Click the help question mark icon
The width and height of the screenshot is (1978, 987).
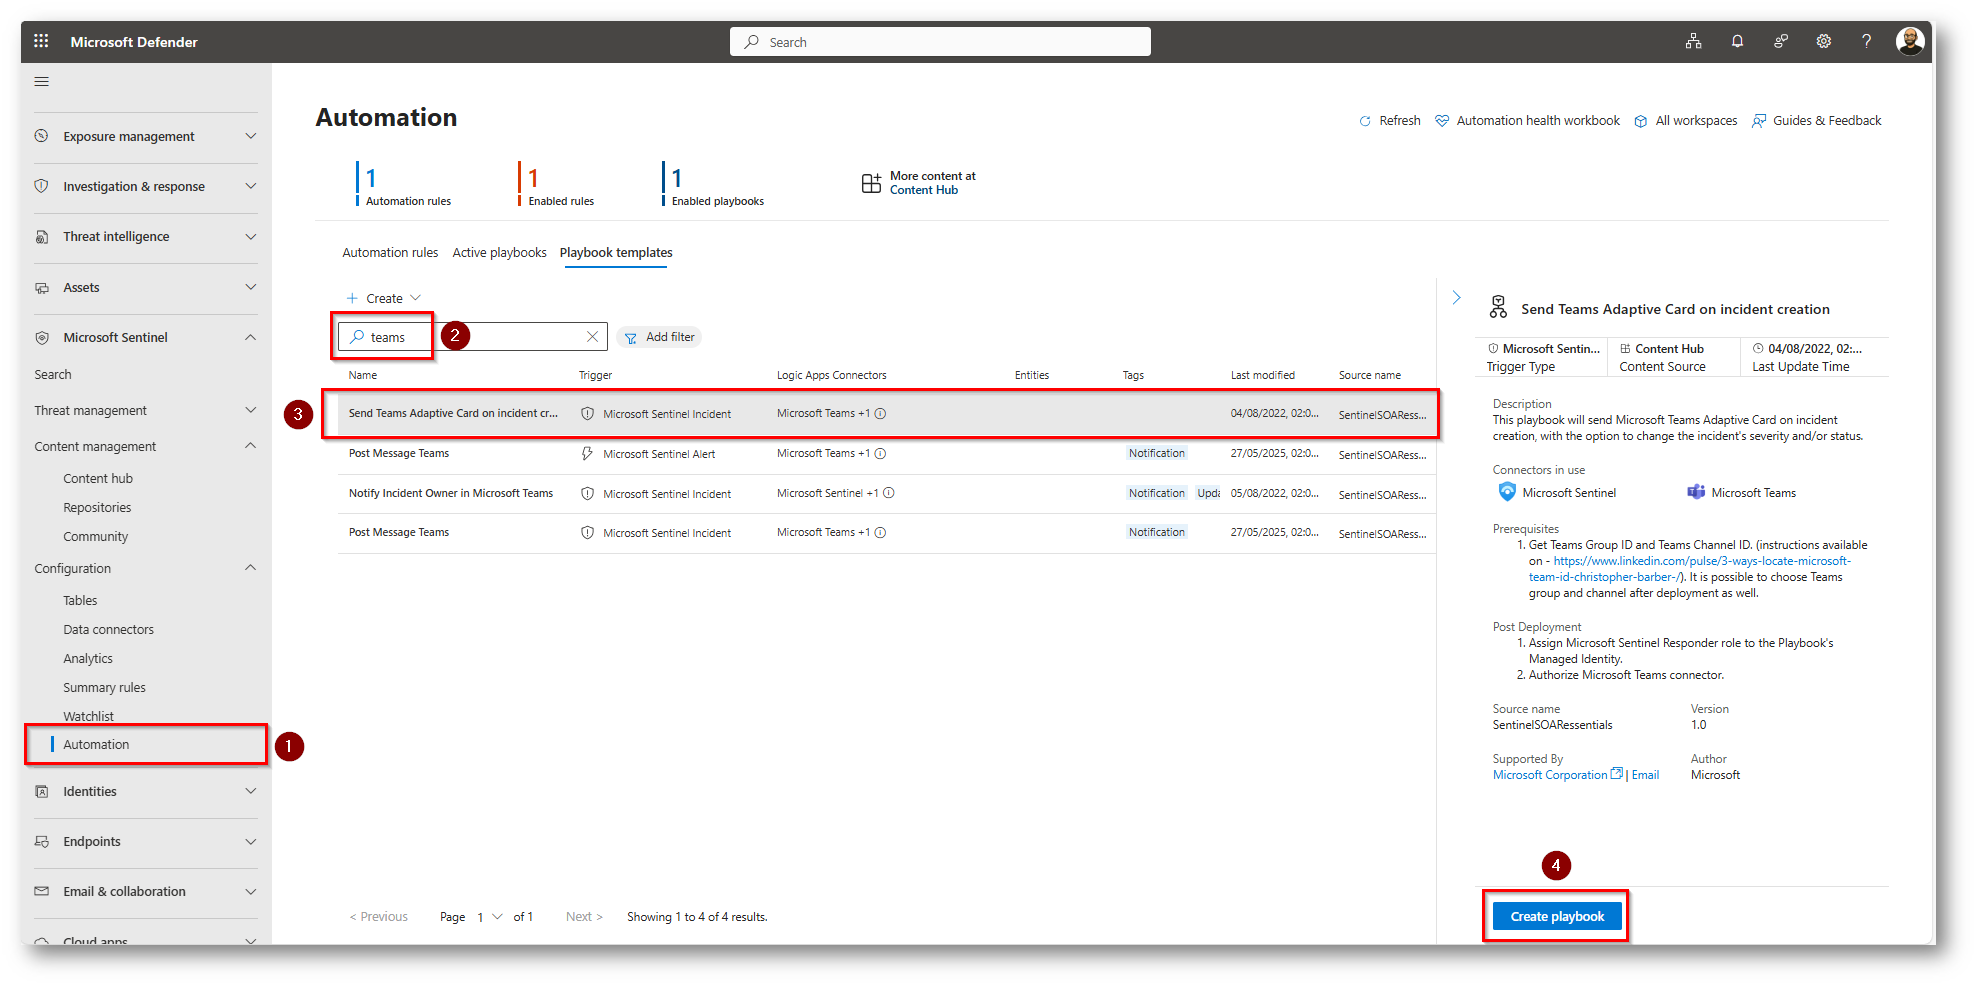(1866, 41)
